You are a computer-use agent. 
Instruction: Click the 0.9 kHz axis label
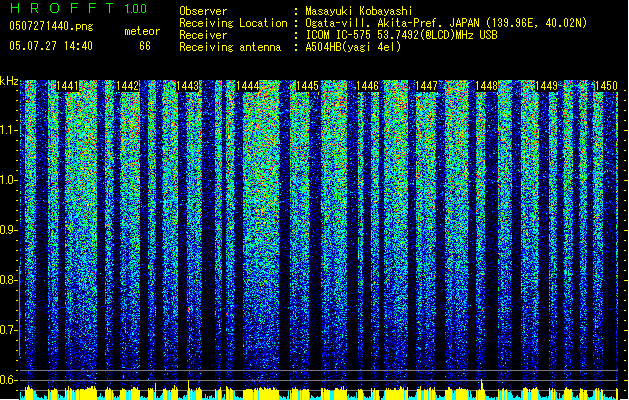click(x=9, y=230)
